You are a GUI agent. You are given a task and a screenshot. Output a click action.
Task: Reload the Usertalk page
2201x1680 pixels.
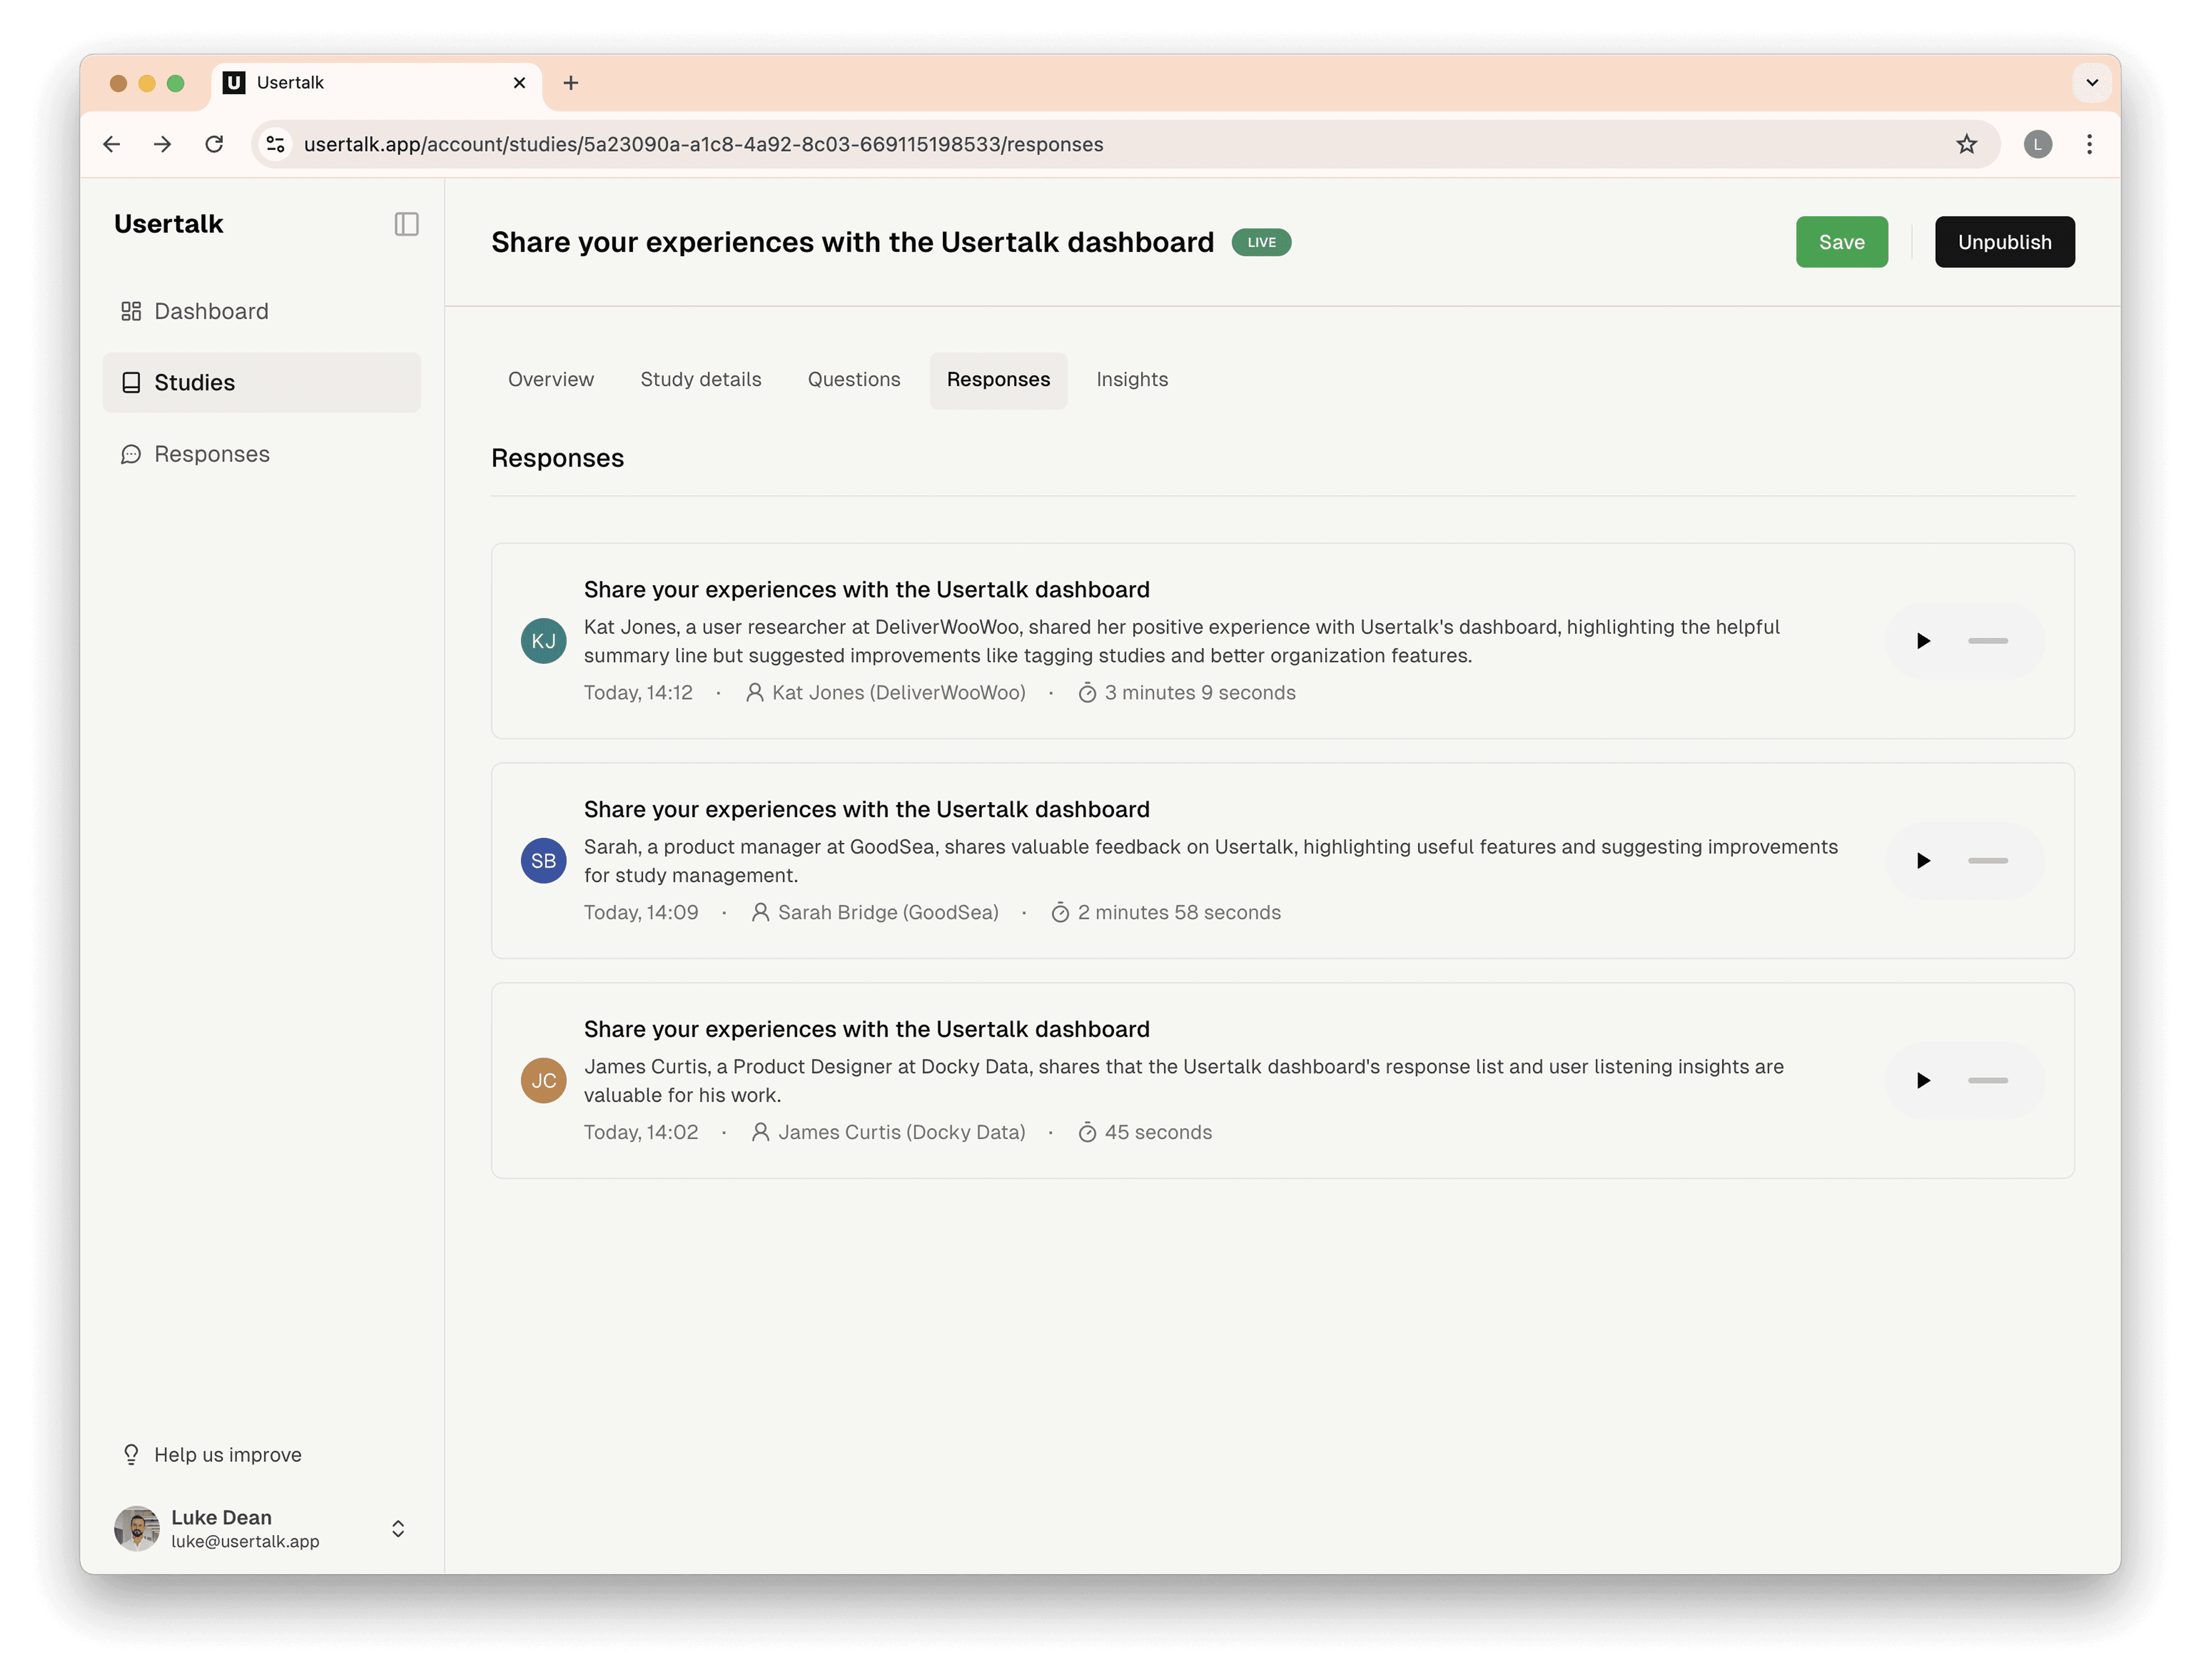pyautogui.click(x=214, y=144)
